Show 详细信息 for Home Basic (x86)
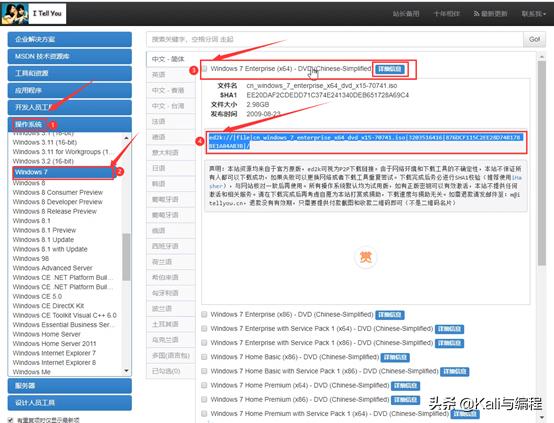Viewport: 554px width, 423px height. (x=395, y=357)
